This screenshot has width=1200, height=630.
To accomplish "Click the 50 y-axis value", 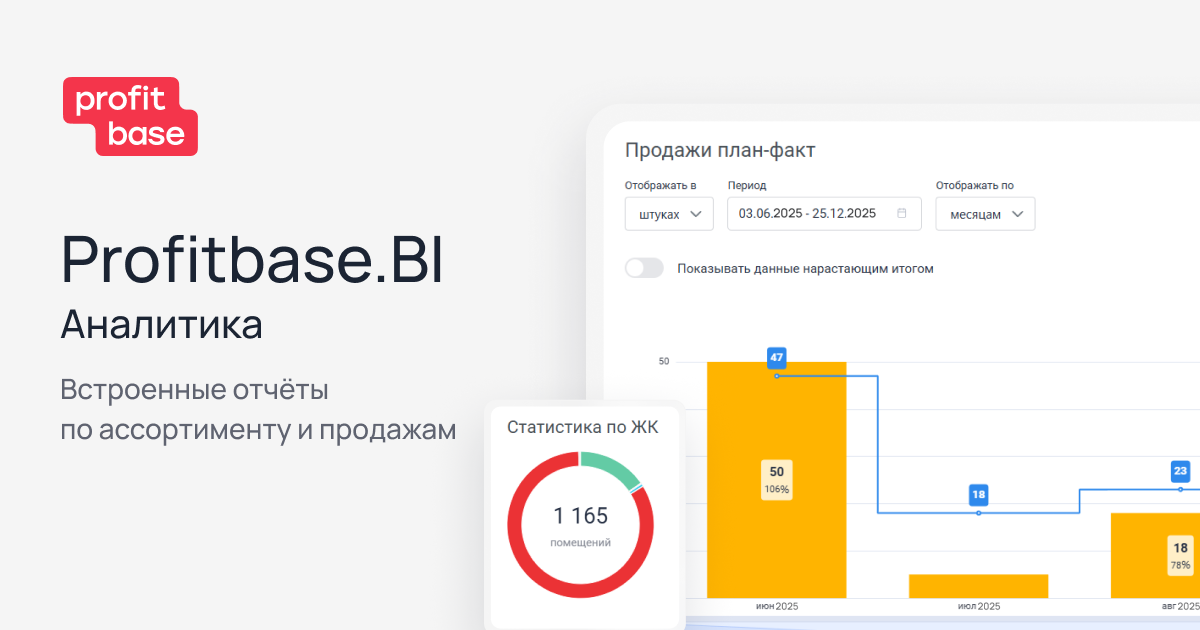I will coord(664,361).
